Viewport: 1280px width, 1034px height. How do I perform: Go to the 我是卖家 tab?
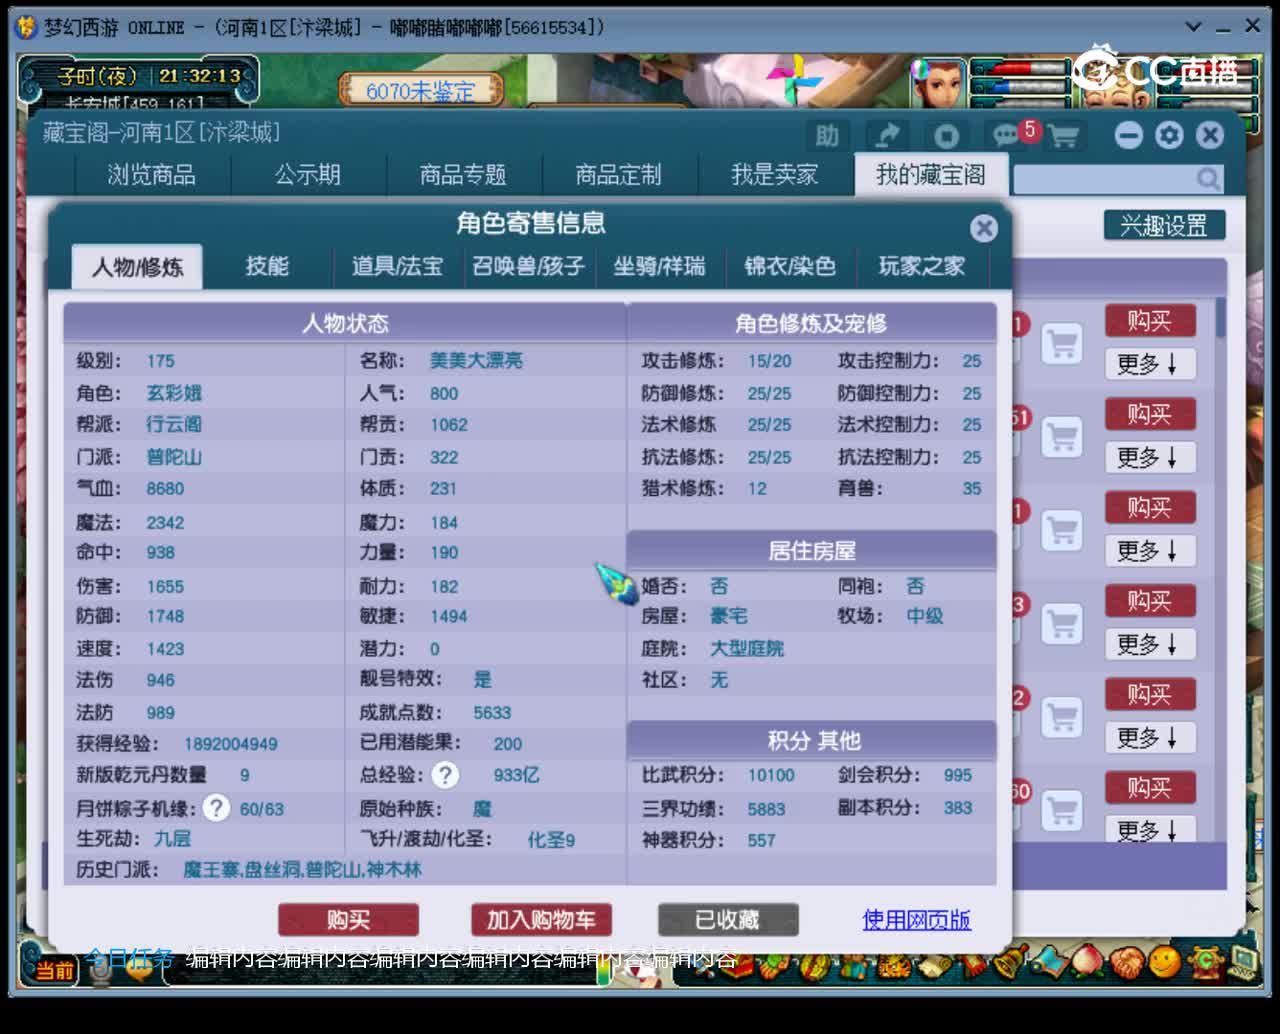pos(775,175)
